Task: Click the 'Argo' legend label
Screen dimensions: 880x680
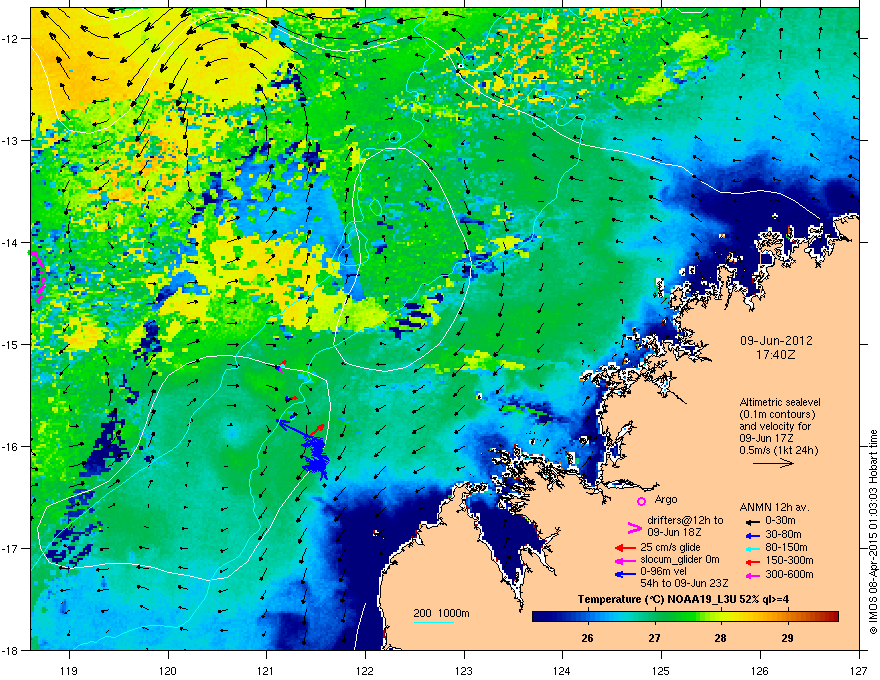Action: (x=666, y=499)
